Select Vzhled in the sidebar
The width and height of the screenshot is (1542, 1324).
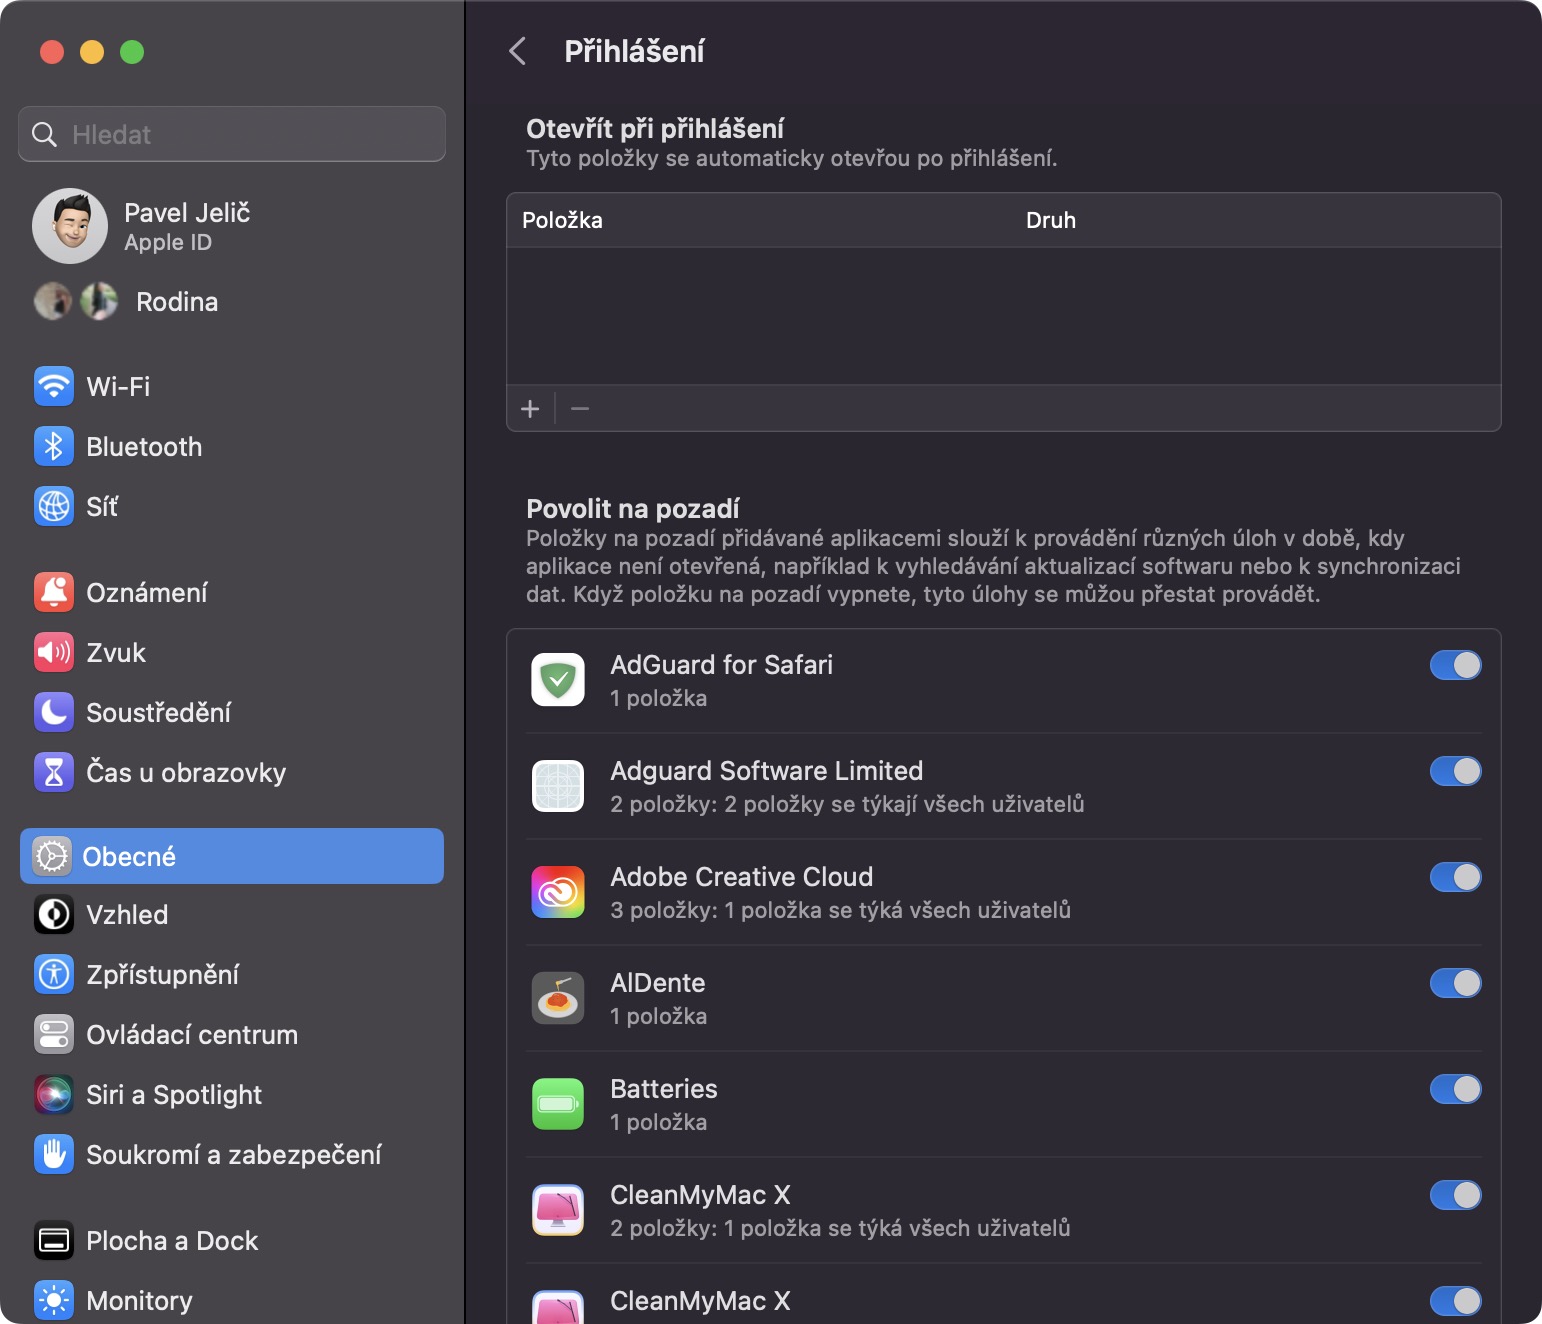click(x=127, y=914)
